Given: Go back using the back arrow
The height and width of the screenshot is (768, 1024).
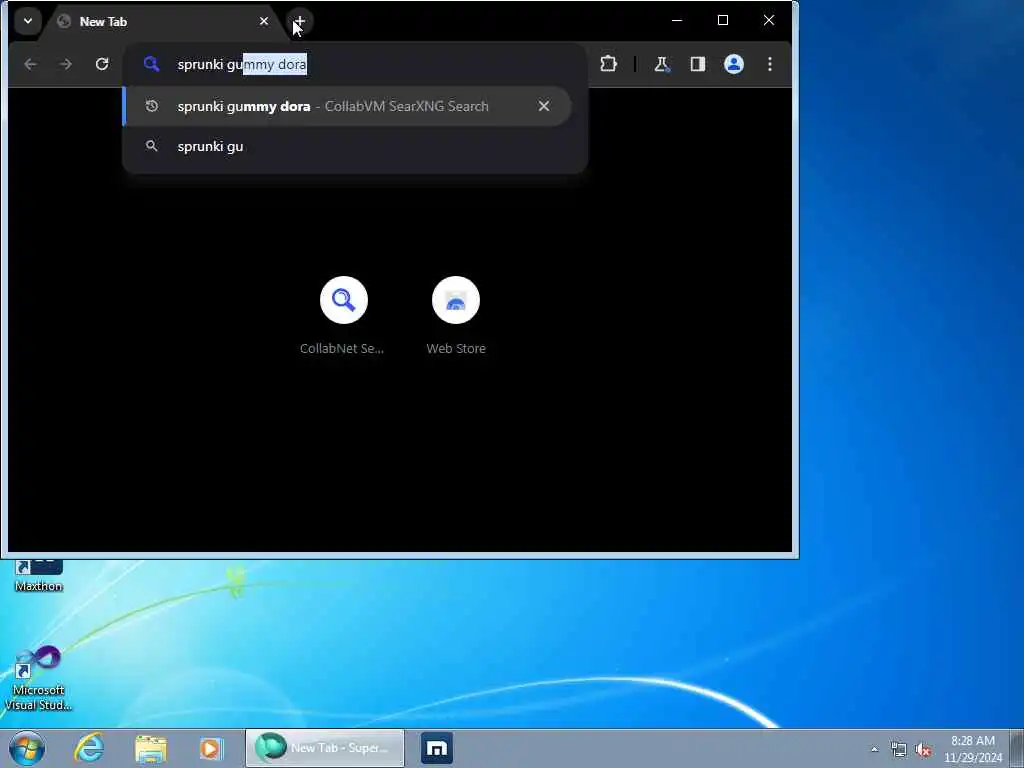Looking at the screenshot, I should [x=31, y=64].
